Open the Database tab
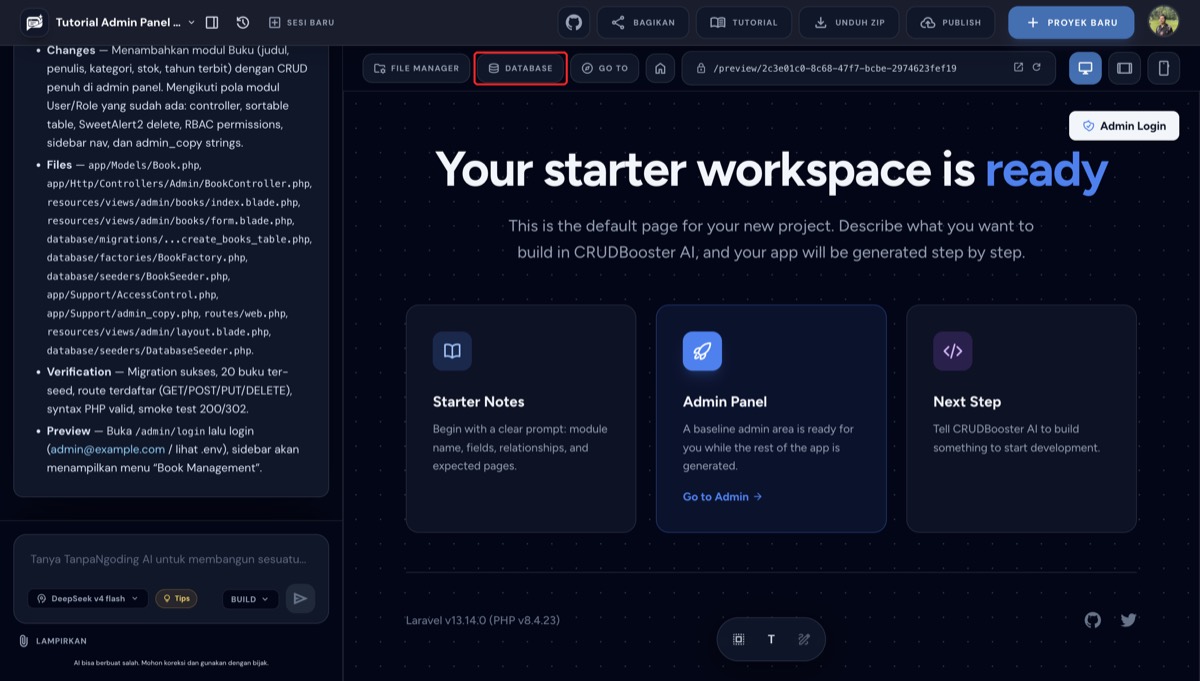This screenshot has width=1200, height=681. (x=520, y=68)
